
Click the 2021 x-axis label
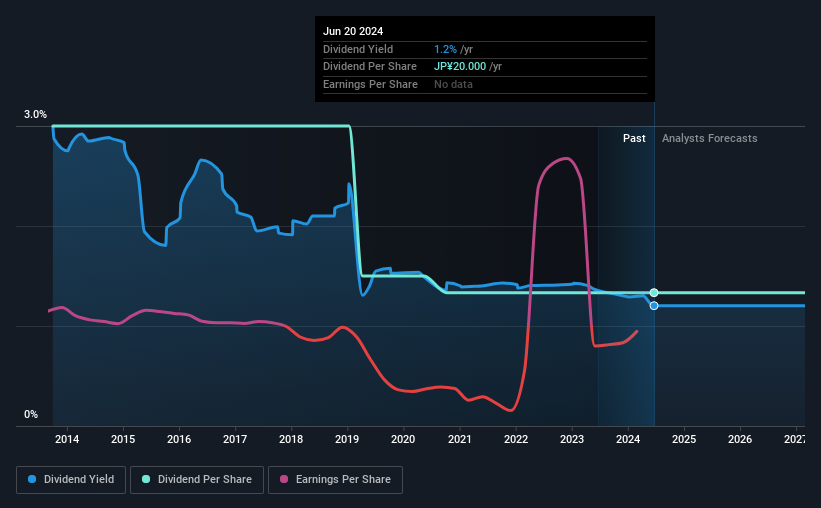pos(460,439)
